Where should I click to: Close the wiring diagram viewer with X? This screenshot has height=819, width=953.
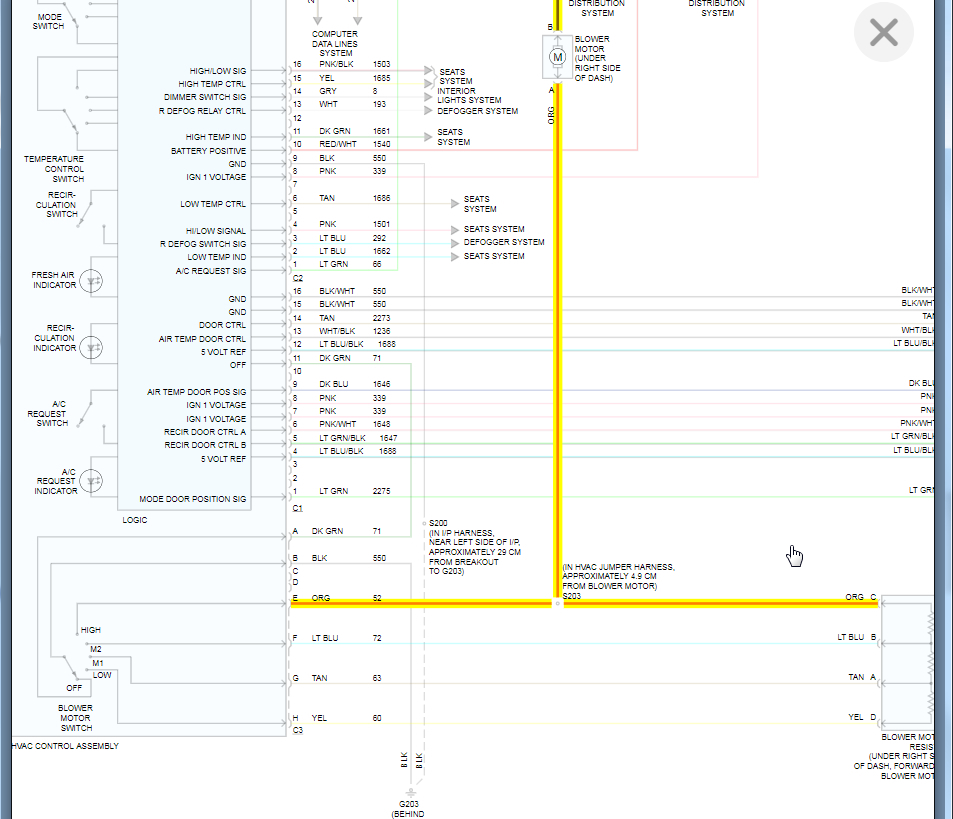point(884,32)
